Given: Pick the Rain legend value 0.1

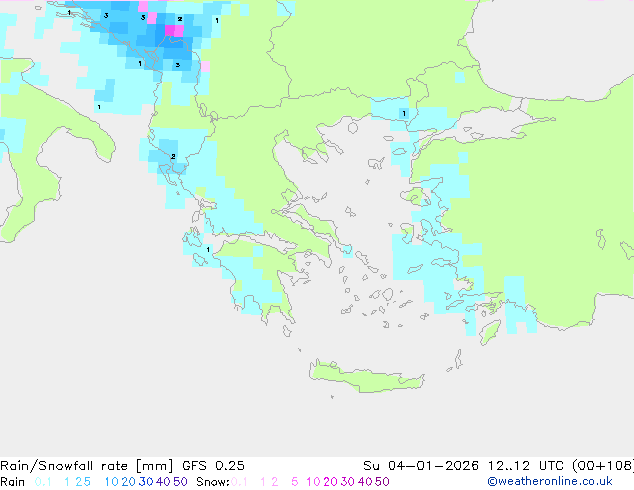Looking at the screenshot, I should [x=43, y=482].
